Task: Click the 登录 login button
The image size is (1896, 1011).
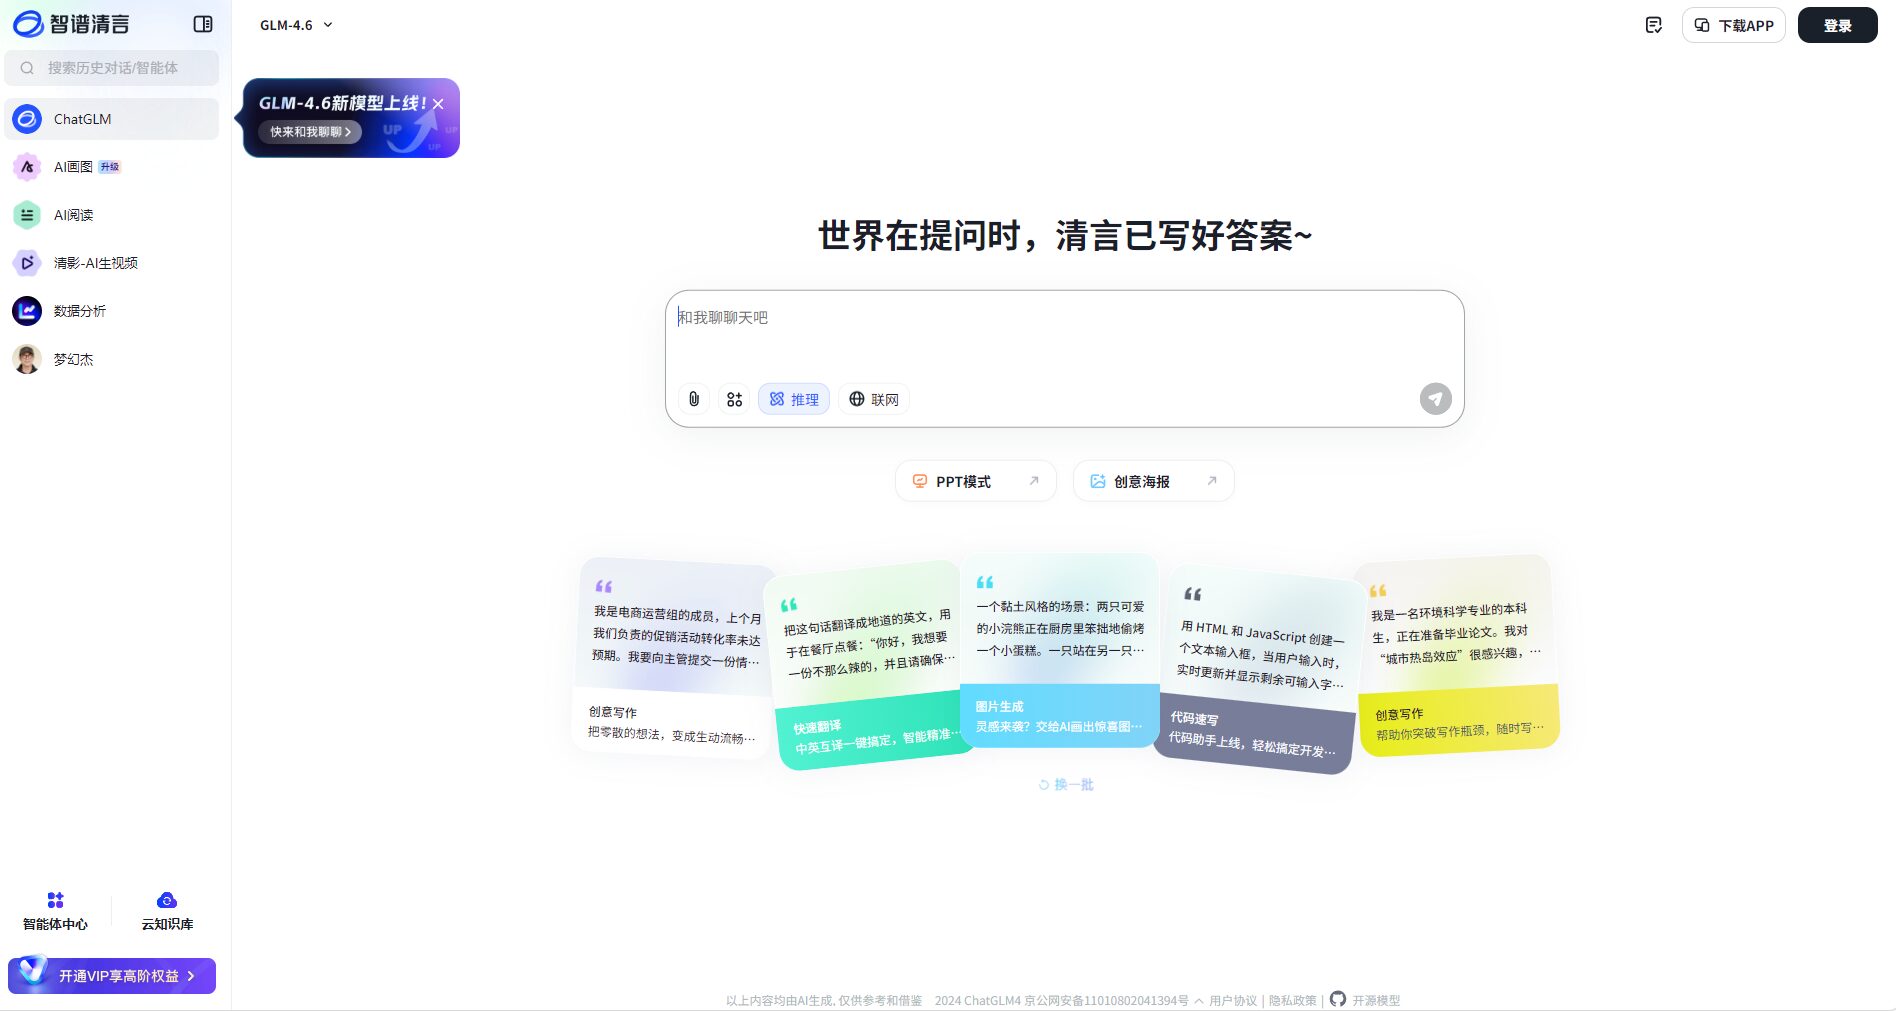Action: (1837, 25)
